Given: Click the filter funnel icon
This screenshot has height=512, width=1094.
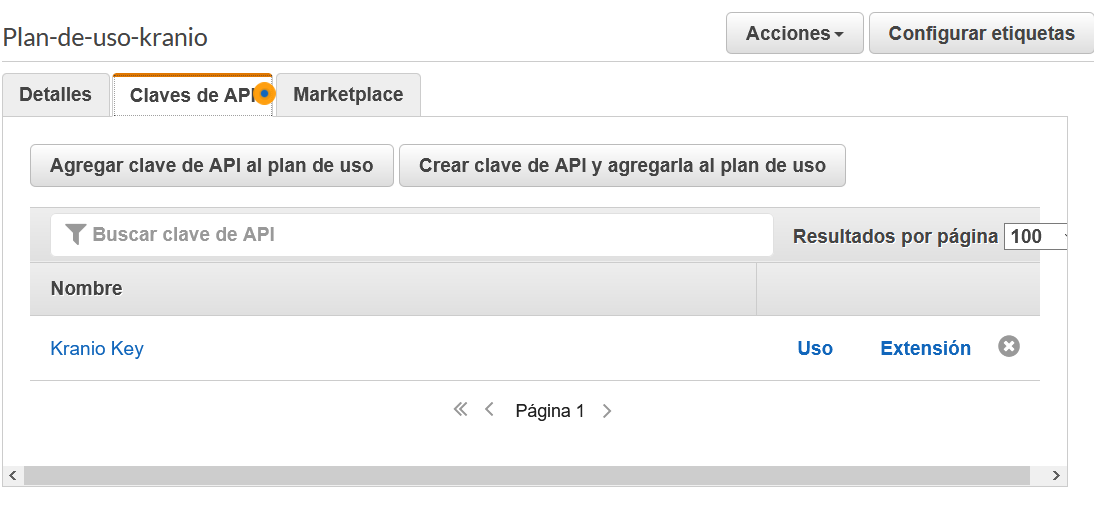Looking at the screenshot, I should [x=75, y=235].
